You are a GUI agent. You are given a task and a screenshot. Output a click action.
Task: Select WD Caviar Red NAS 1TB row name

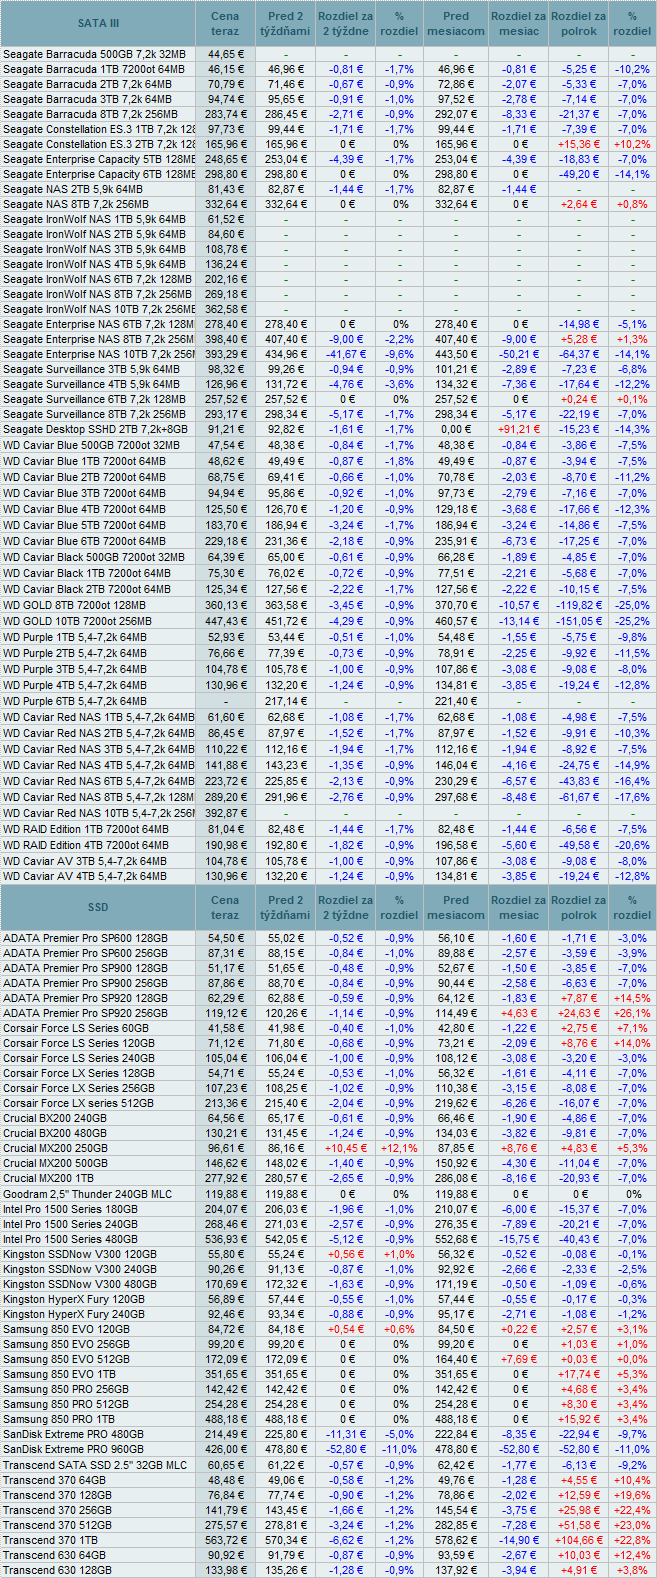[x=99, y=717]
